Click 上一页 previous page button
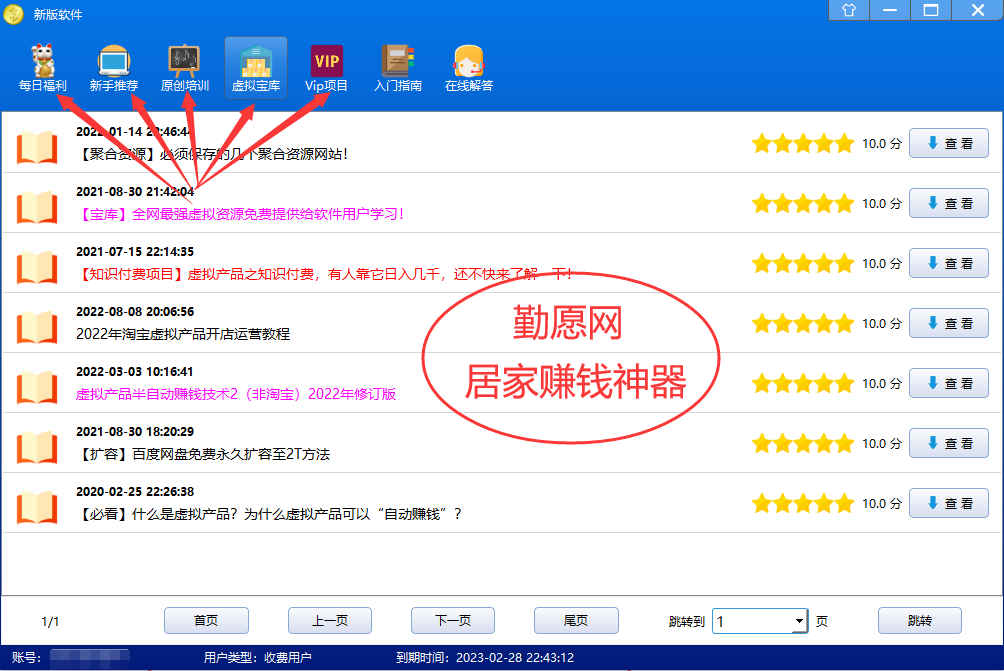Screen dimensions: 1004x671 tap(330, 621)
